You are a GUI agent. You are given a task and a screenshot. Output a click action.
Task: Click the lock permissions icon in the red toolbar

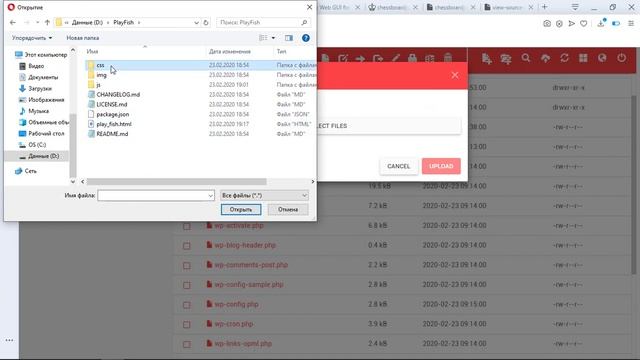pos(412,58)
